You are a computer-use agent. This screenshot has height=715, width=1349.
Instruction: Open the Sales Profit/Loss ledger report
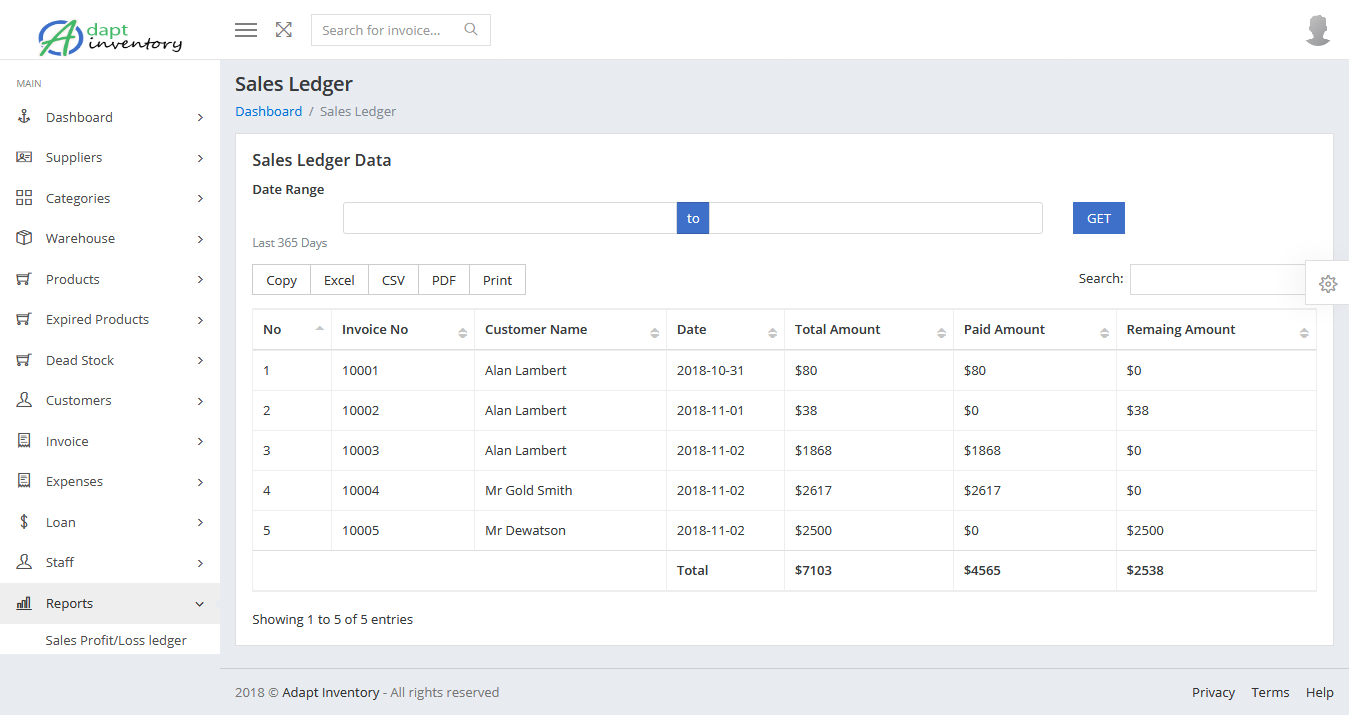click(x=115, y=640)
